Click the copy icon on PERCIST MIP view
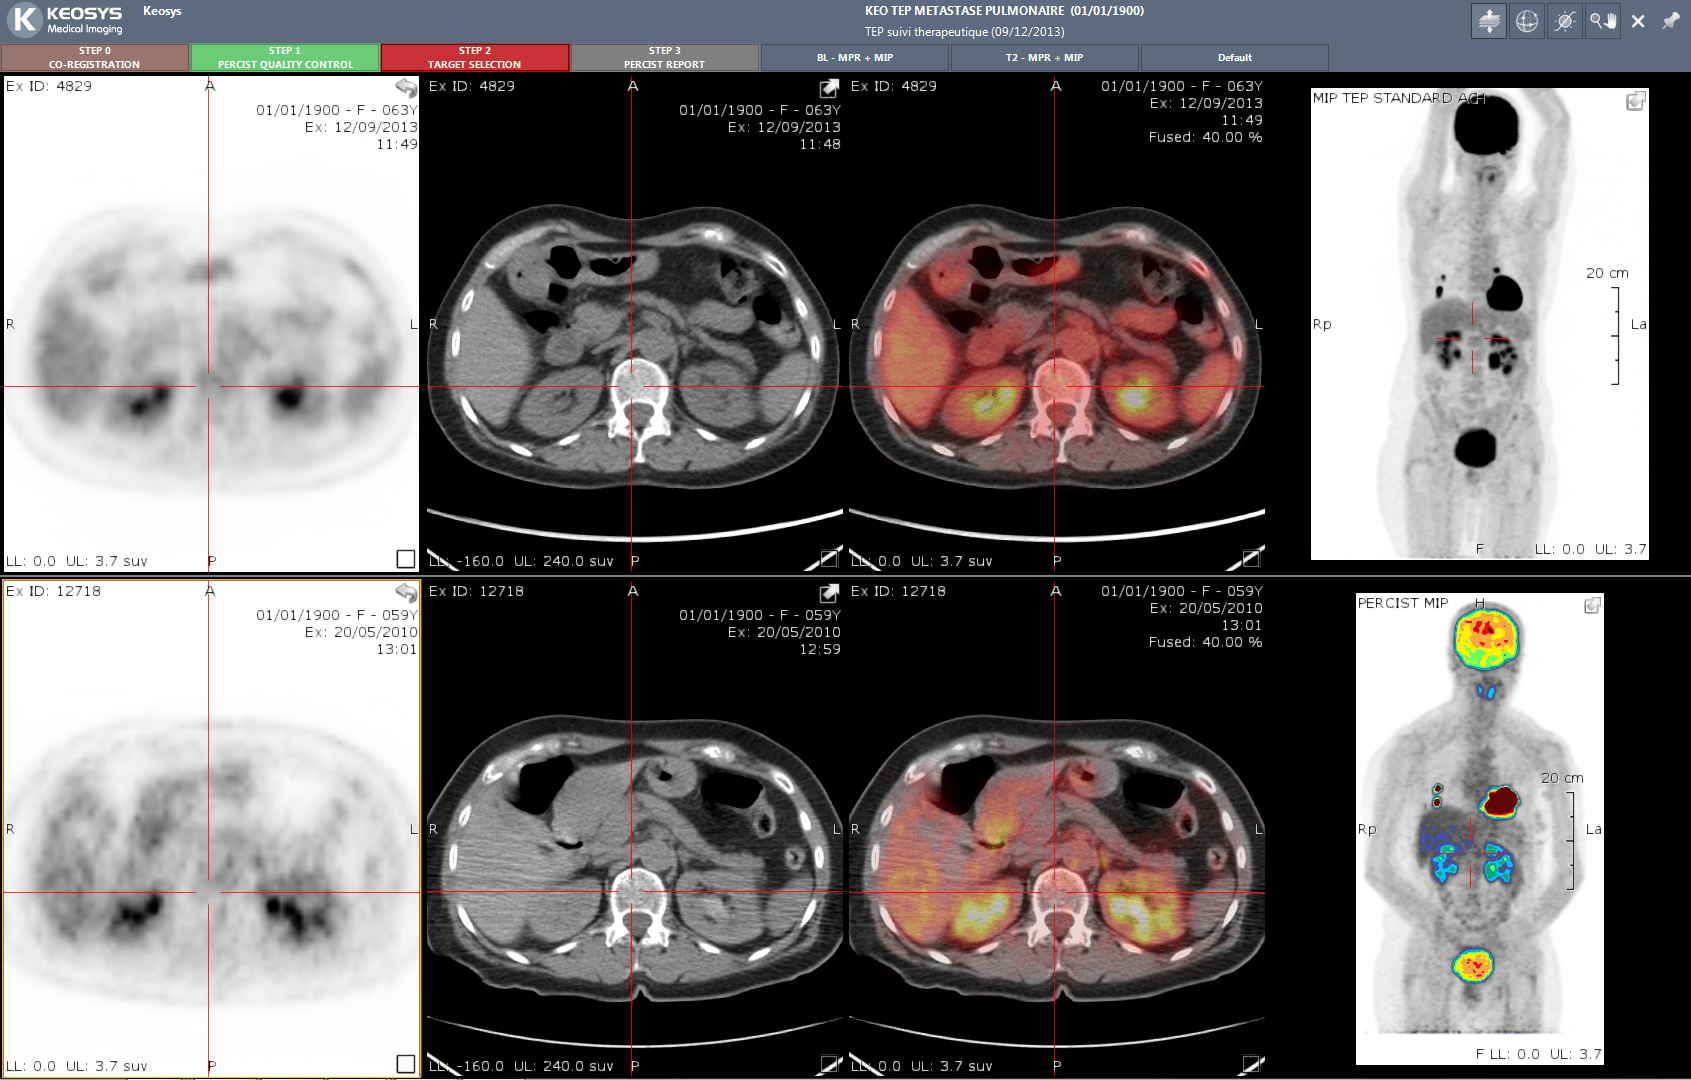The width and height of the screenshot is (1691, 1080). pyautogui.click(x=1593, y=605)
